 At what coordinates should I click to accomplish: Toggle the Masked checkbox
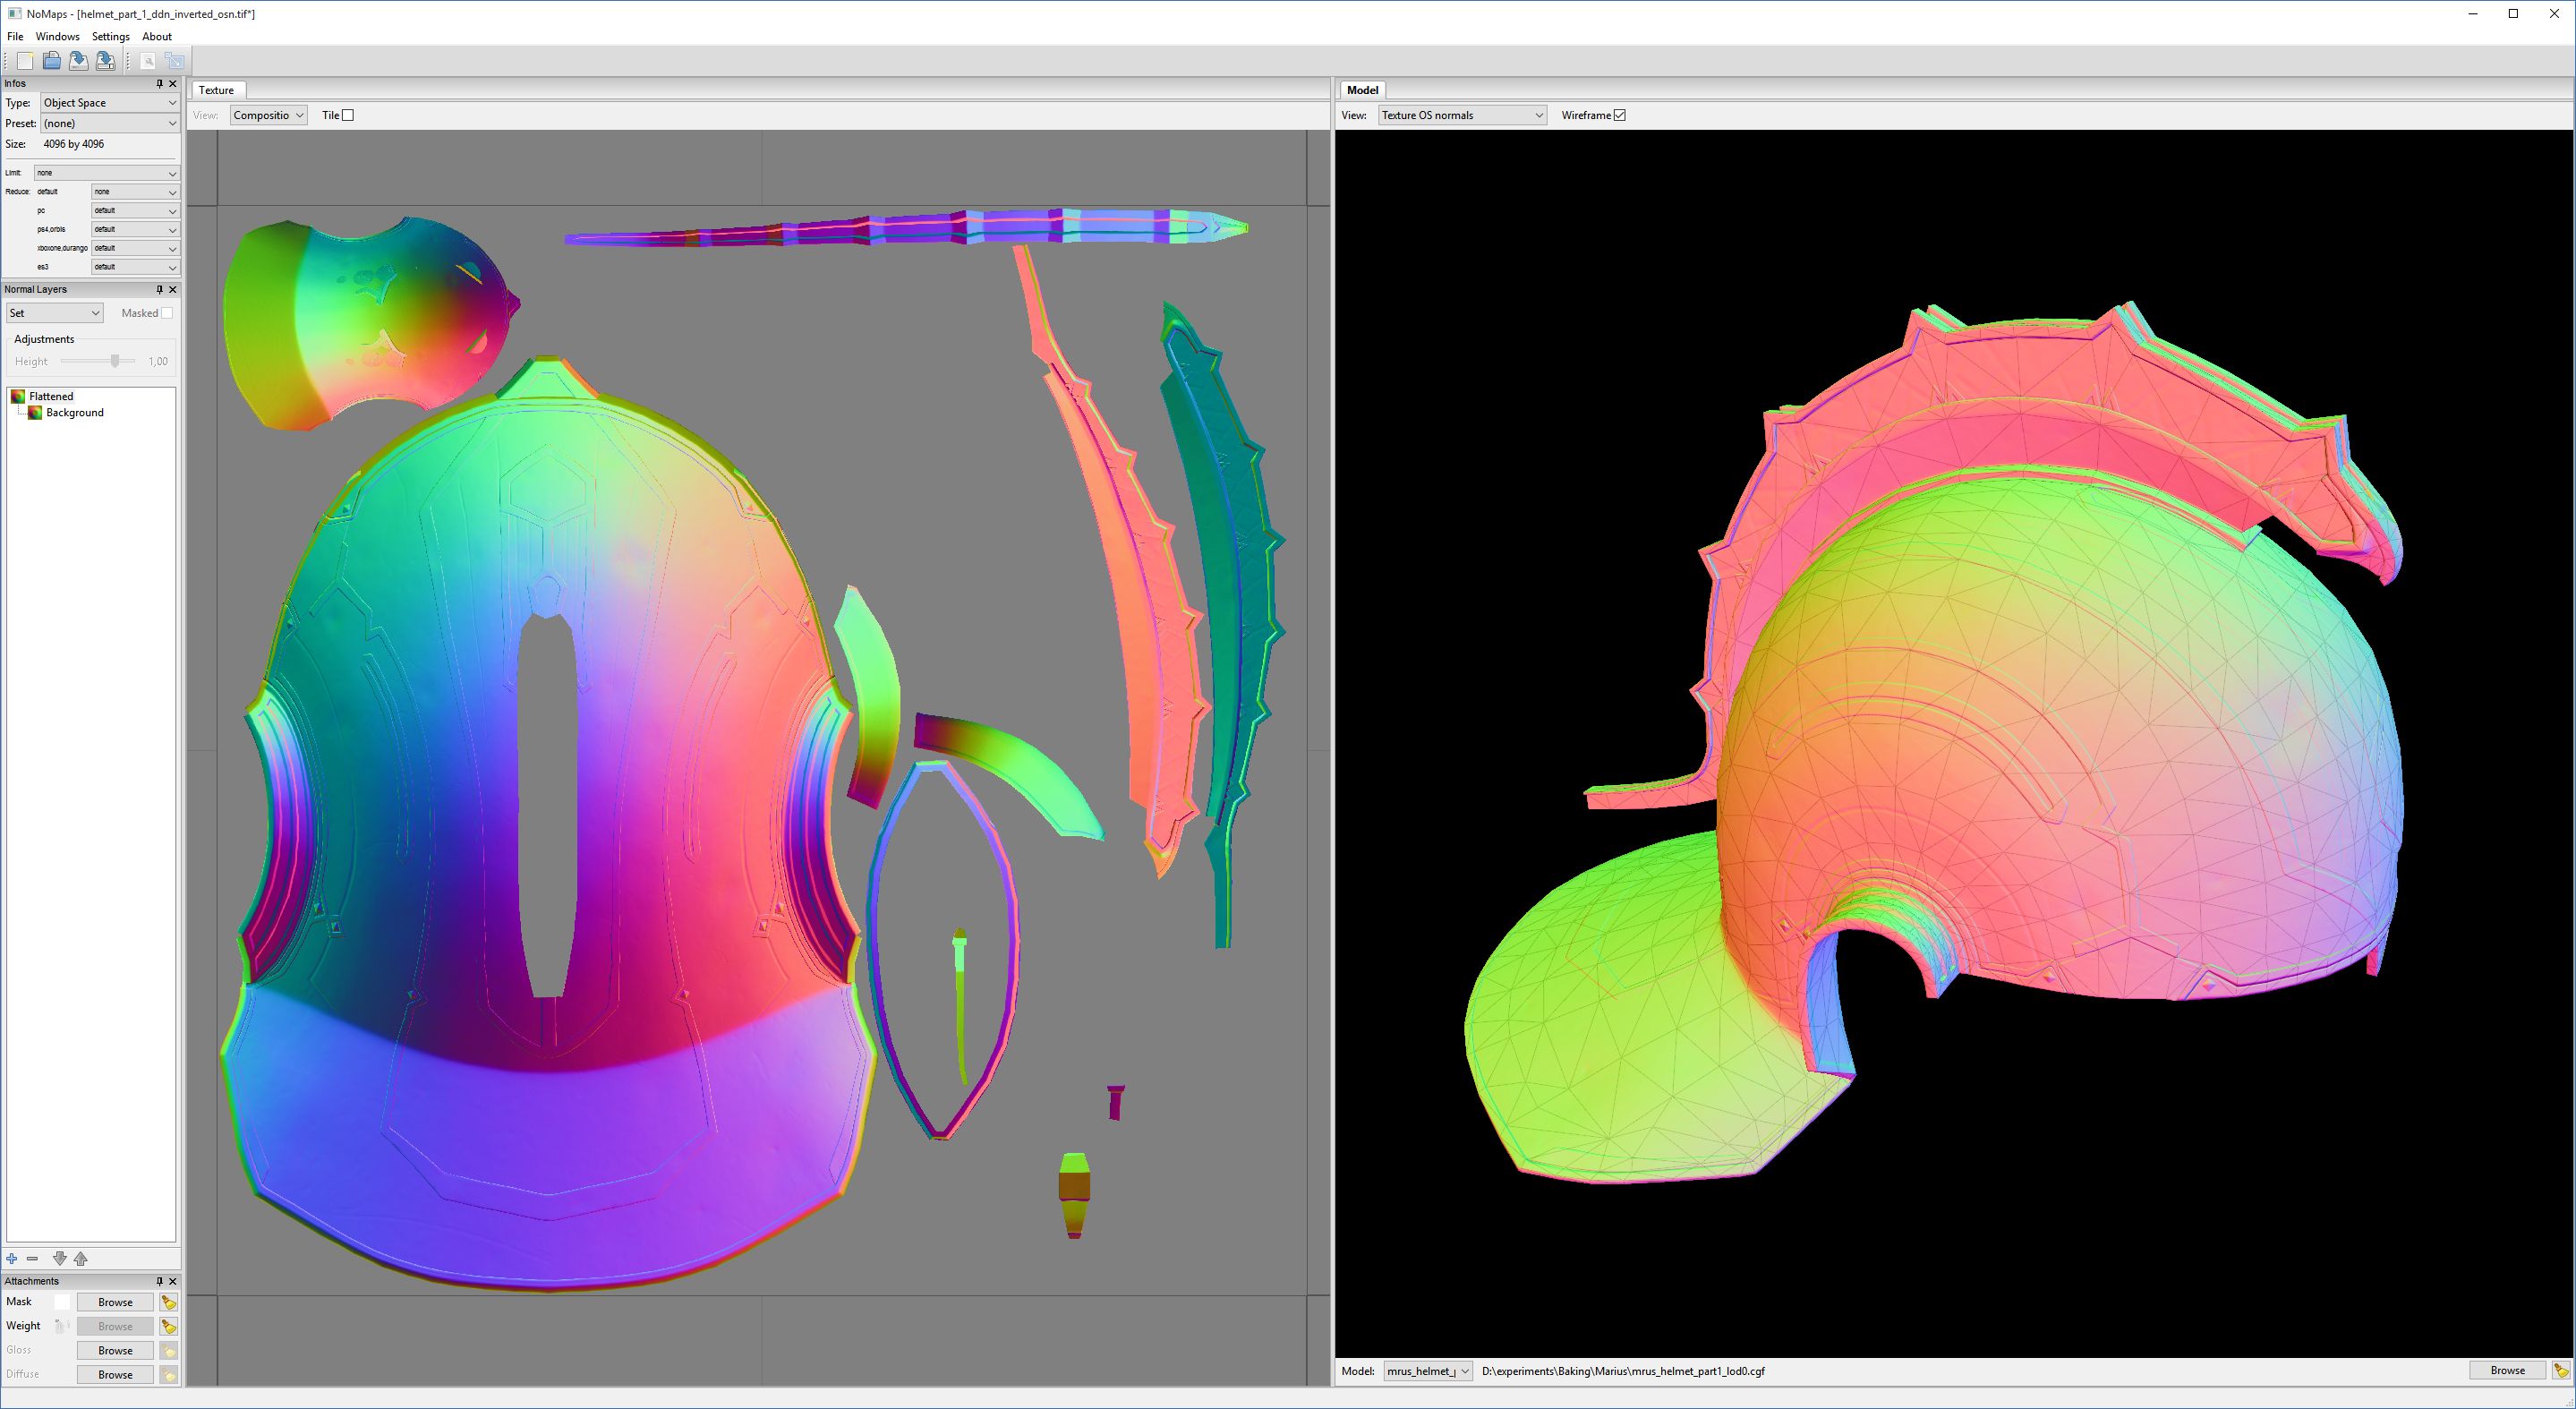coord(169,312)
